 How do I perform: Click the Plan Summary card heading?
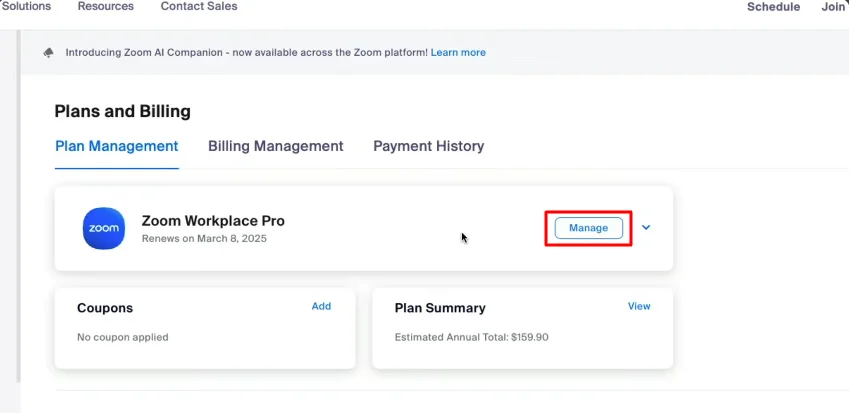(x=440, y=308)
